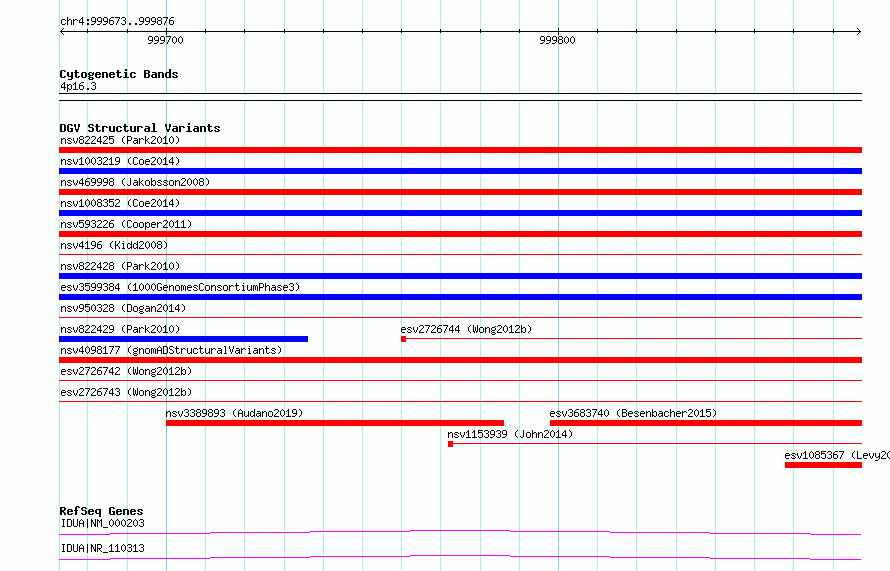Screen dimensions: 890x571
Task: Click the chr4:999673..999876 region label
Action: (x=117, y=21)
